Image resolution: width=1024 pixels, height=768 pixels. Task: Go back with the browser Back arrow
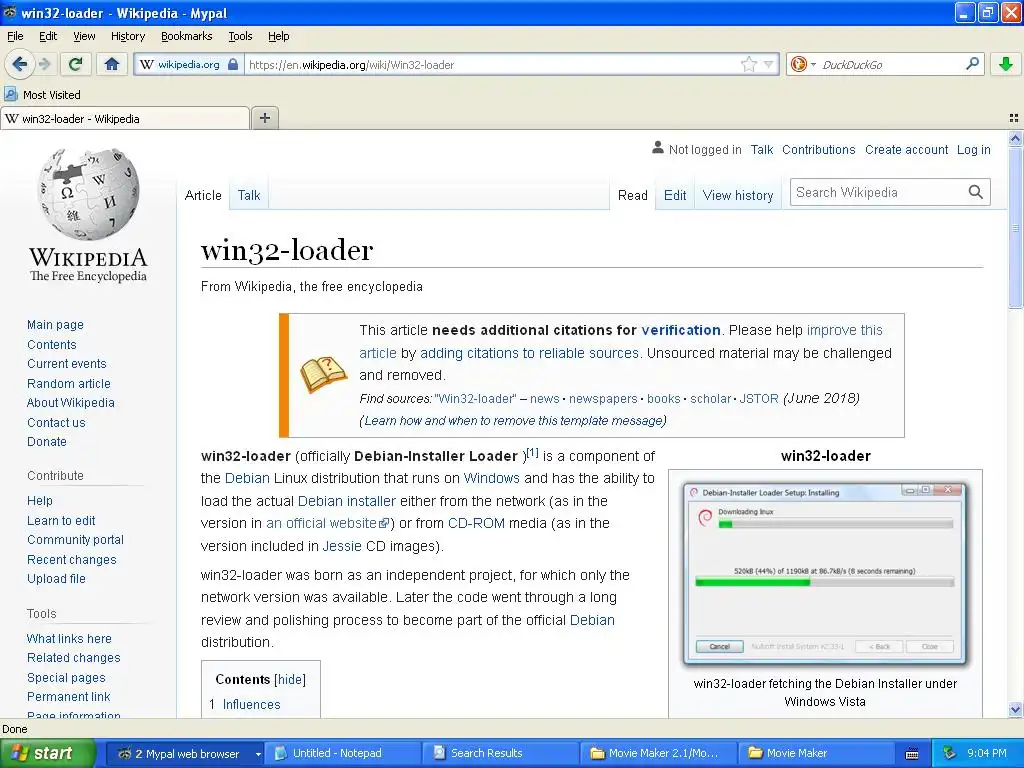[x=20, y=64]
